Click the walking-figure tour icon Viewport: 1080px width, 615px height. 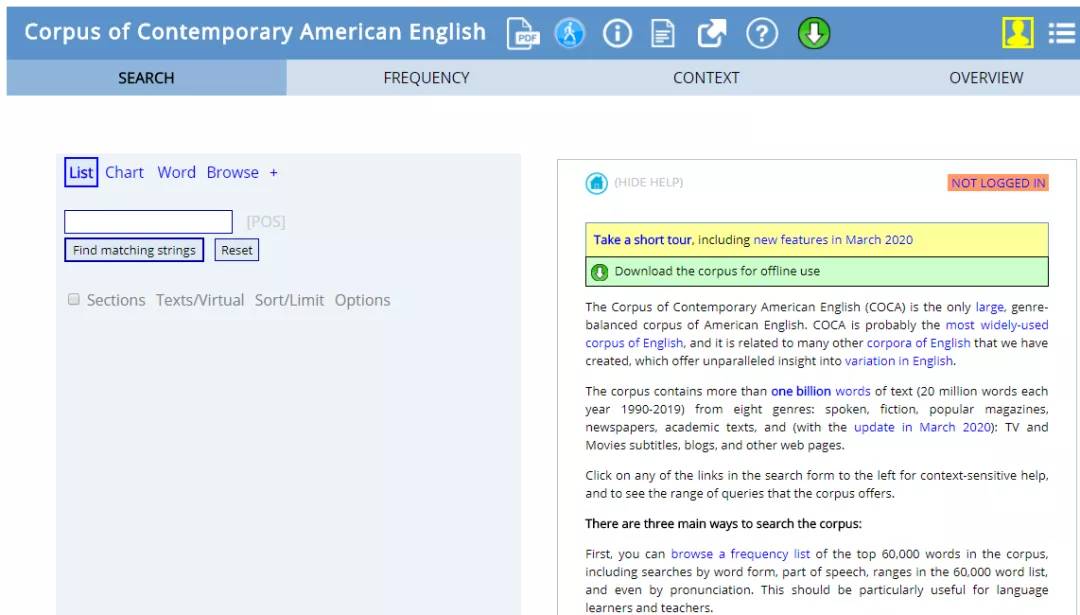[570, 33]
